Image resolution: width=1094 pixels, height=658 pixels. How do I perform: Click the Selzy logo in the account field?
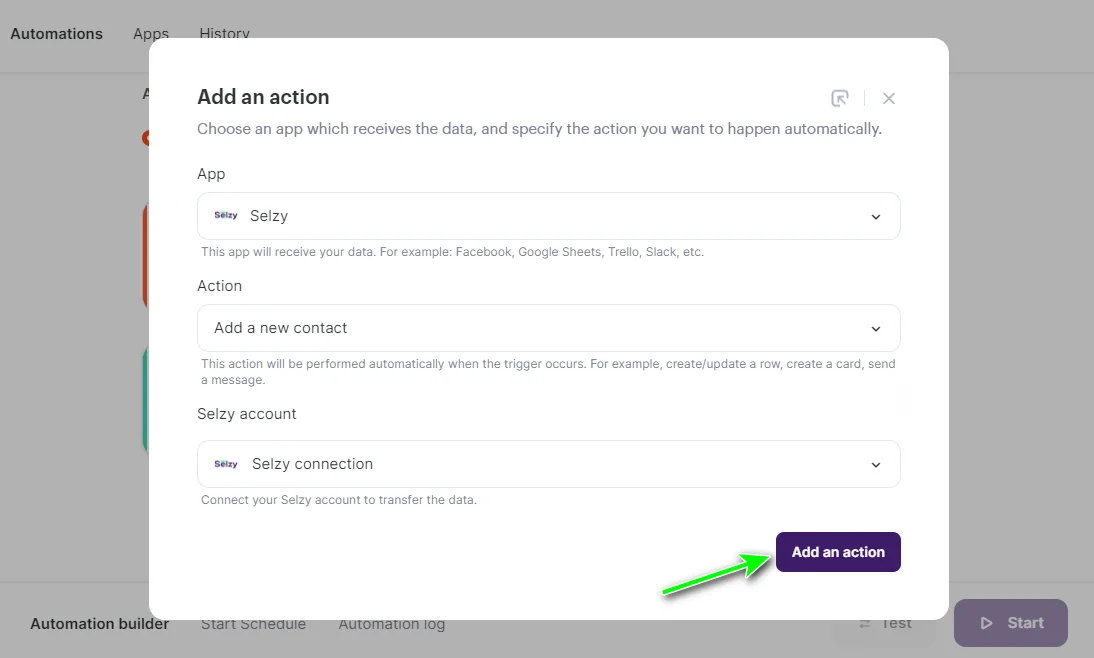point(225,463)
